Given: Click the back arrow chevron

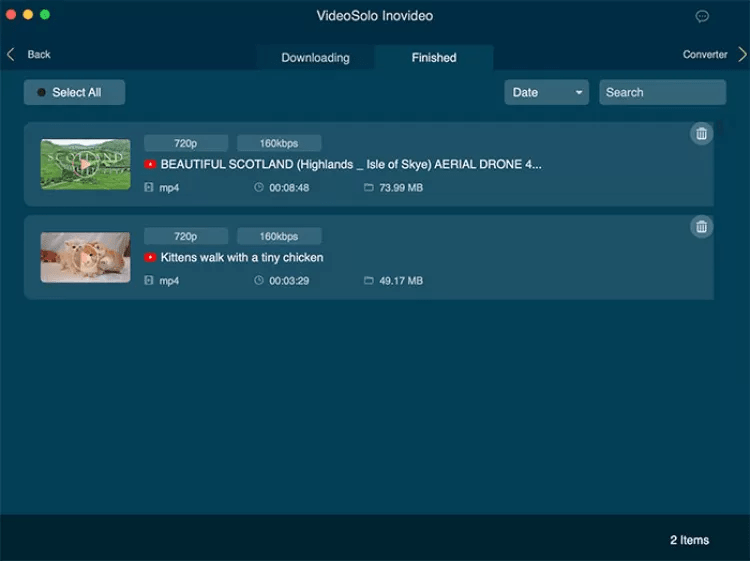Looking at the screenshot, I should tap(11, 55).
